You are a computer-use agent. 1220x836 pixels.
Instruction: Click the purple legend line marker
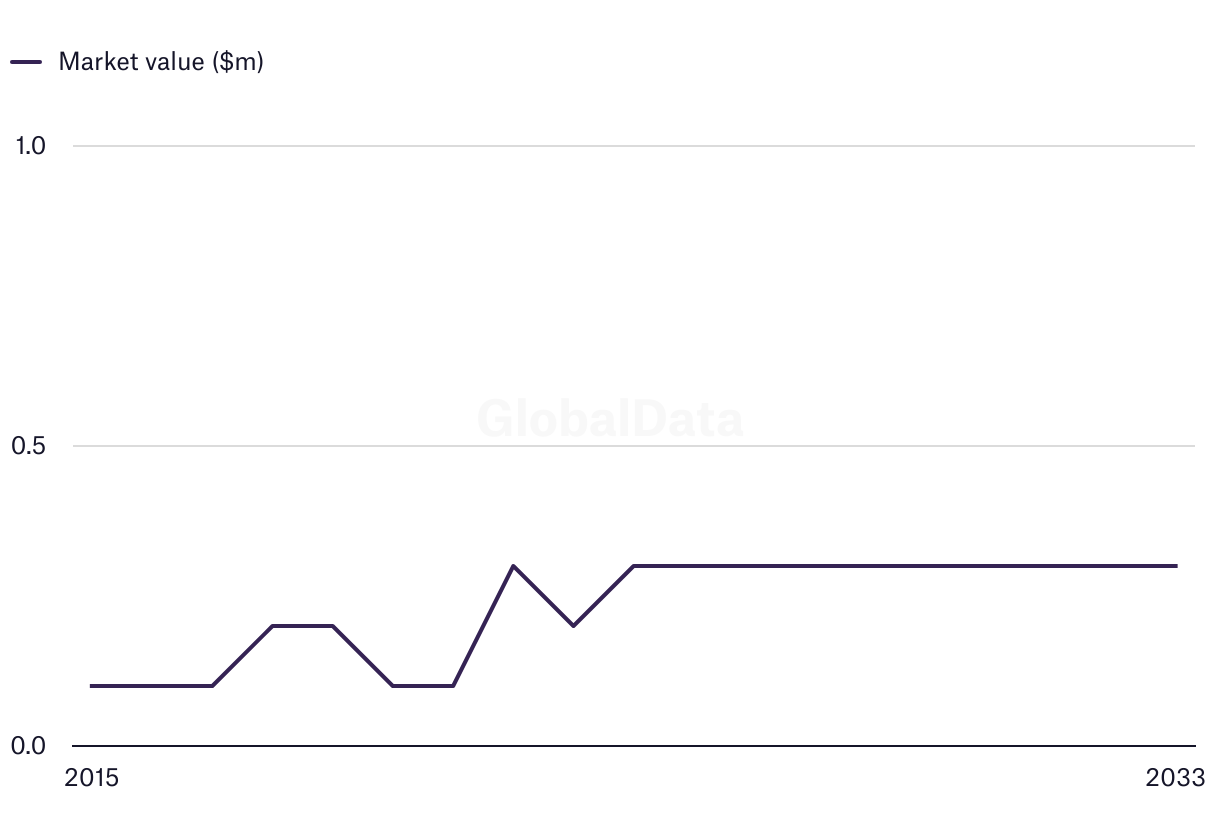pyautogui.click(x=26, y=62)
